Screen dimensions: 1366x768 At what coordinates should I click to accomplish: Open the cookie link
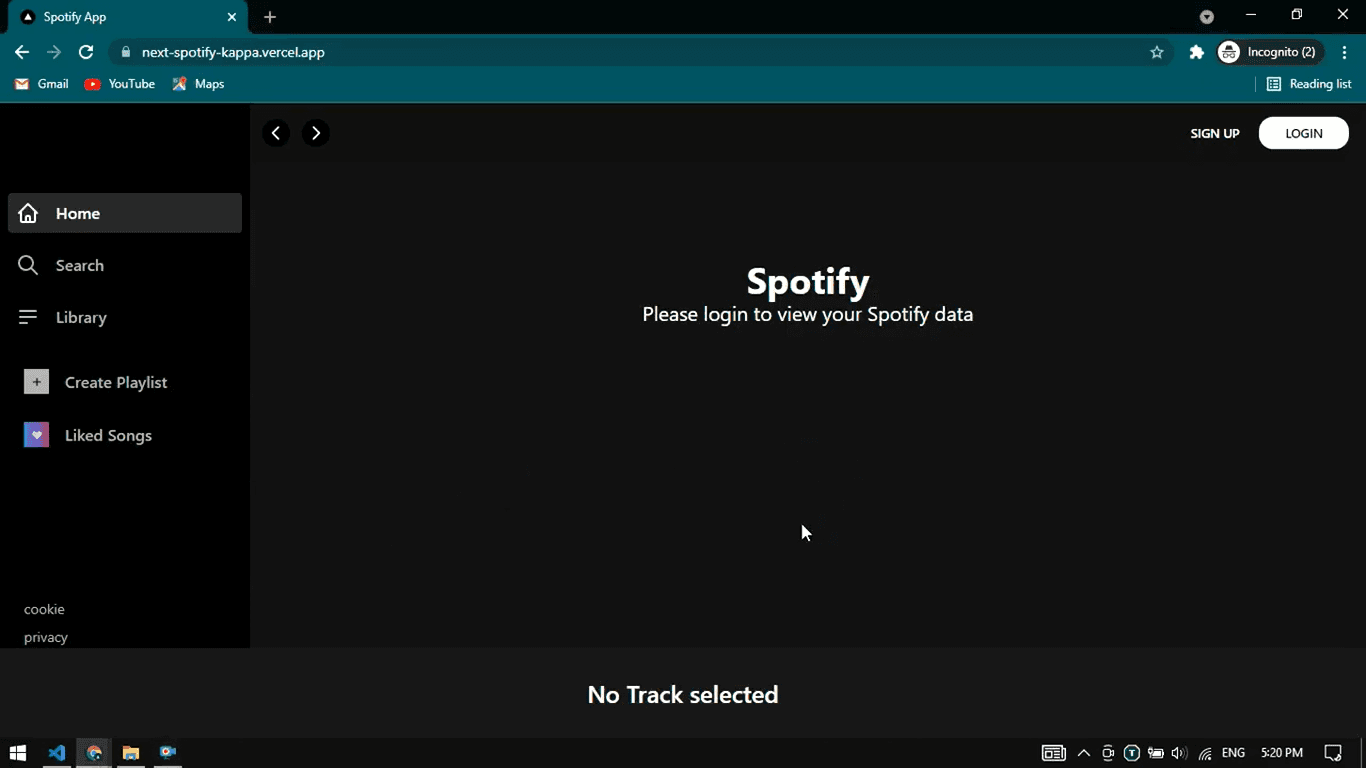[x=44, y=609]
